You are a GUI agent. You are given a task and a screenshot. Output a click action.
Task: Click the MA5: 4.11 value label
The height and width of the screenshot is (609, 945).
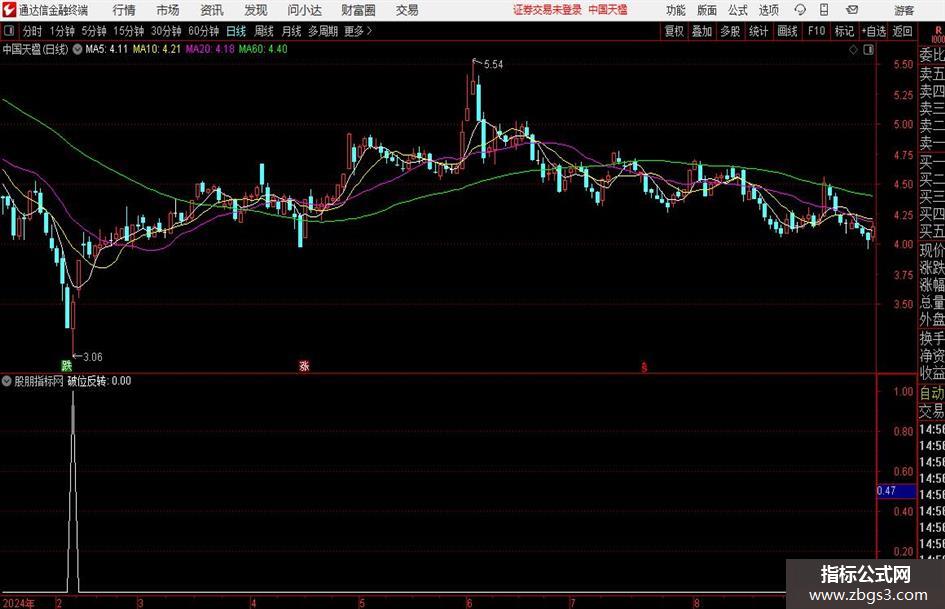click(107, 49)
